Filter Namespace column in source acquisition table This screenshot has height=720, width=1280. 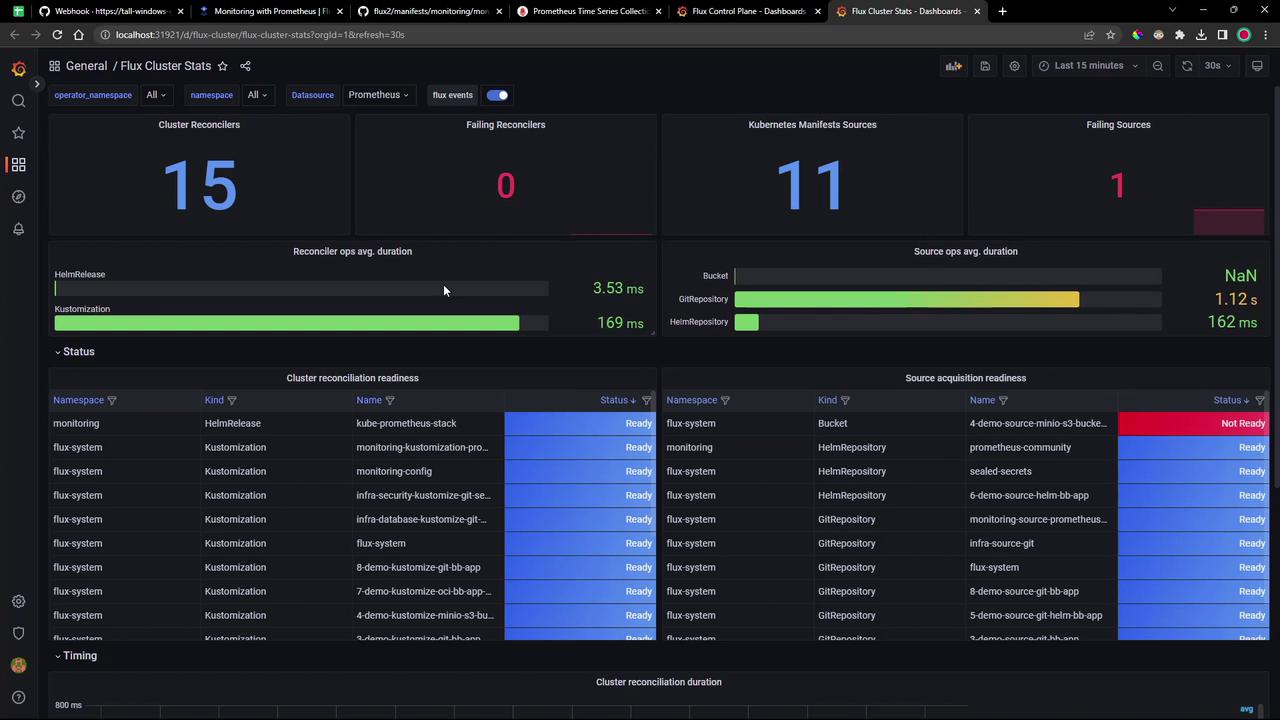click(725, 400)
